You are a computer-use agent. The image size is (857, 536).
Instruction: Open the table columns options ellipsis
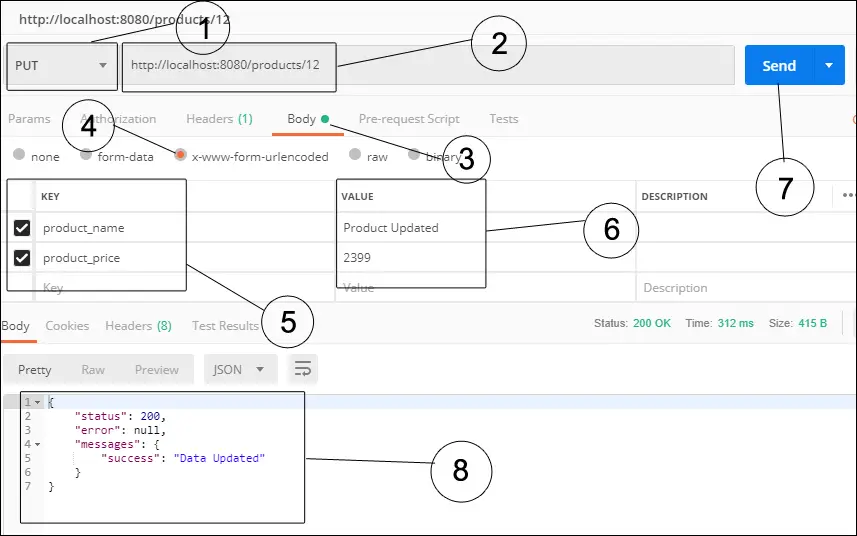tap(848, 195)
